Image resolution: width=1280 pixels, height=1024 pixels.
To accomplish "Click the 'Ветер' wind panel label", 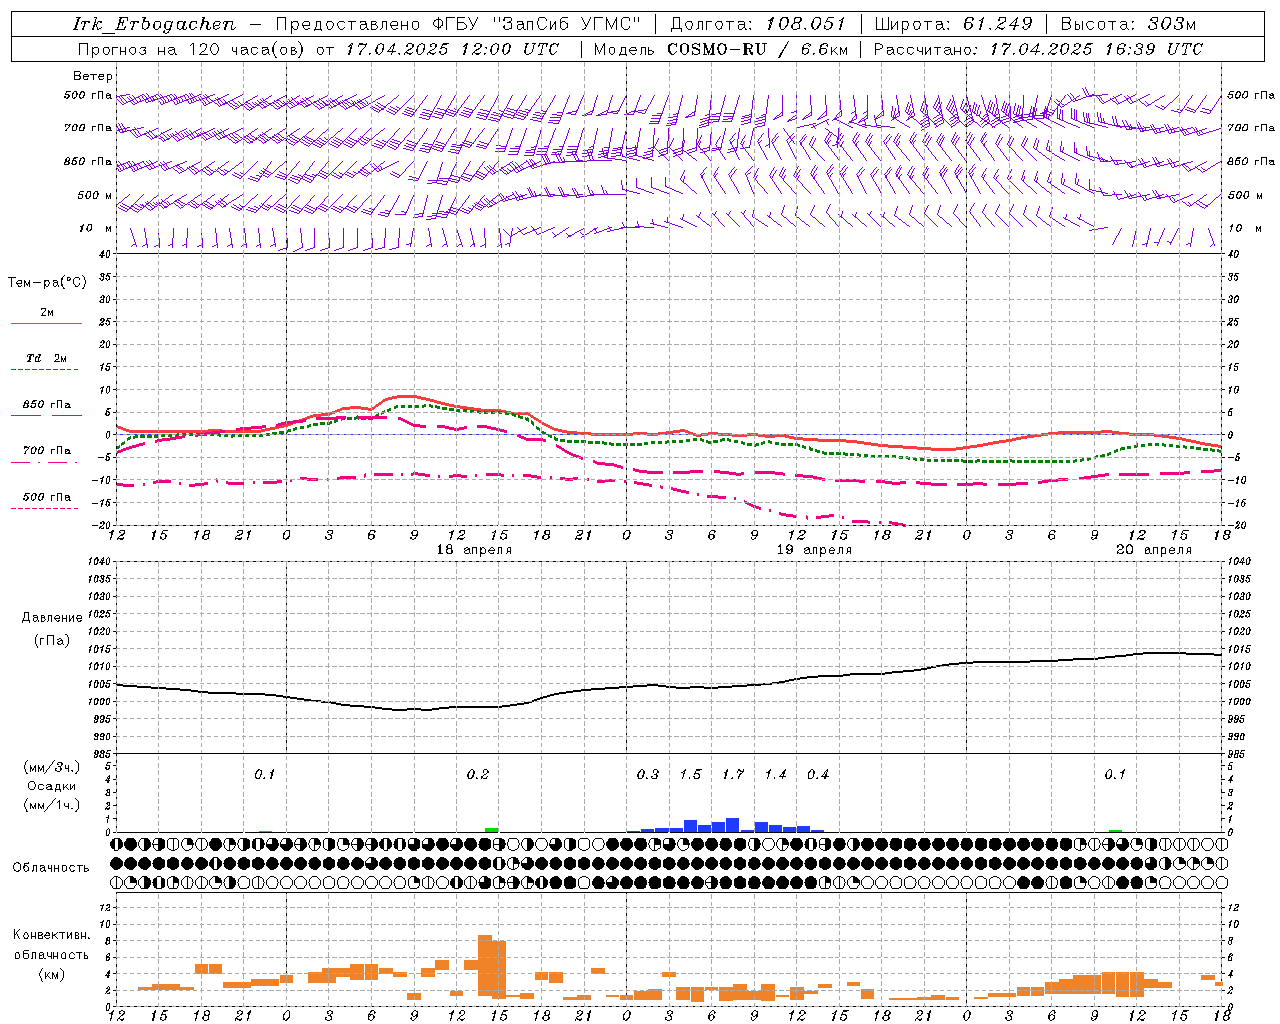I will point(93,76).
